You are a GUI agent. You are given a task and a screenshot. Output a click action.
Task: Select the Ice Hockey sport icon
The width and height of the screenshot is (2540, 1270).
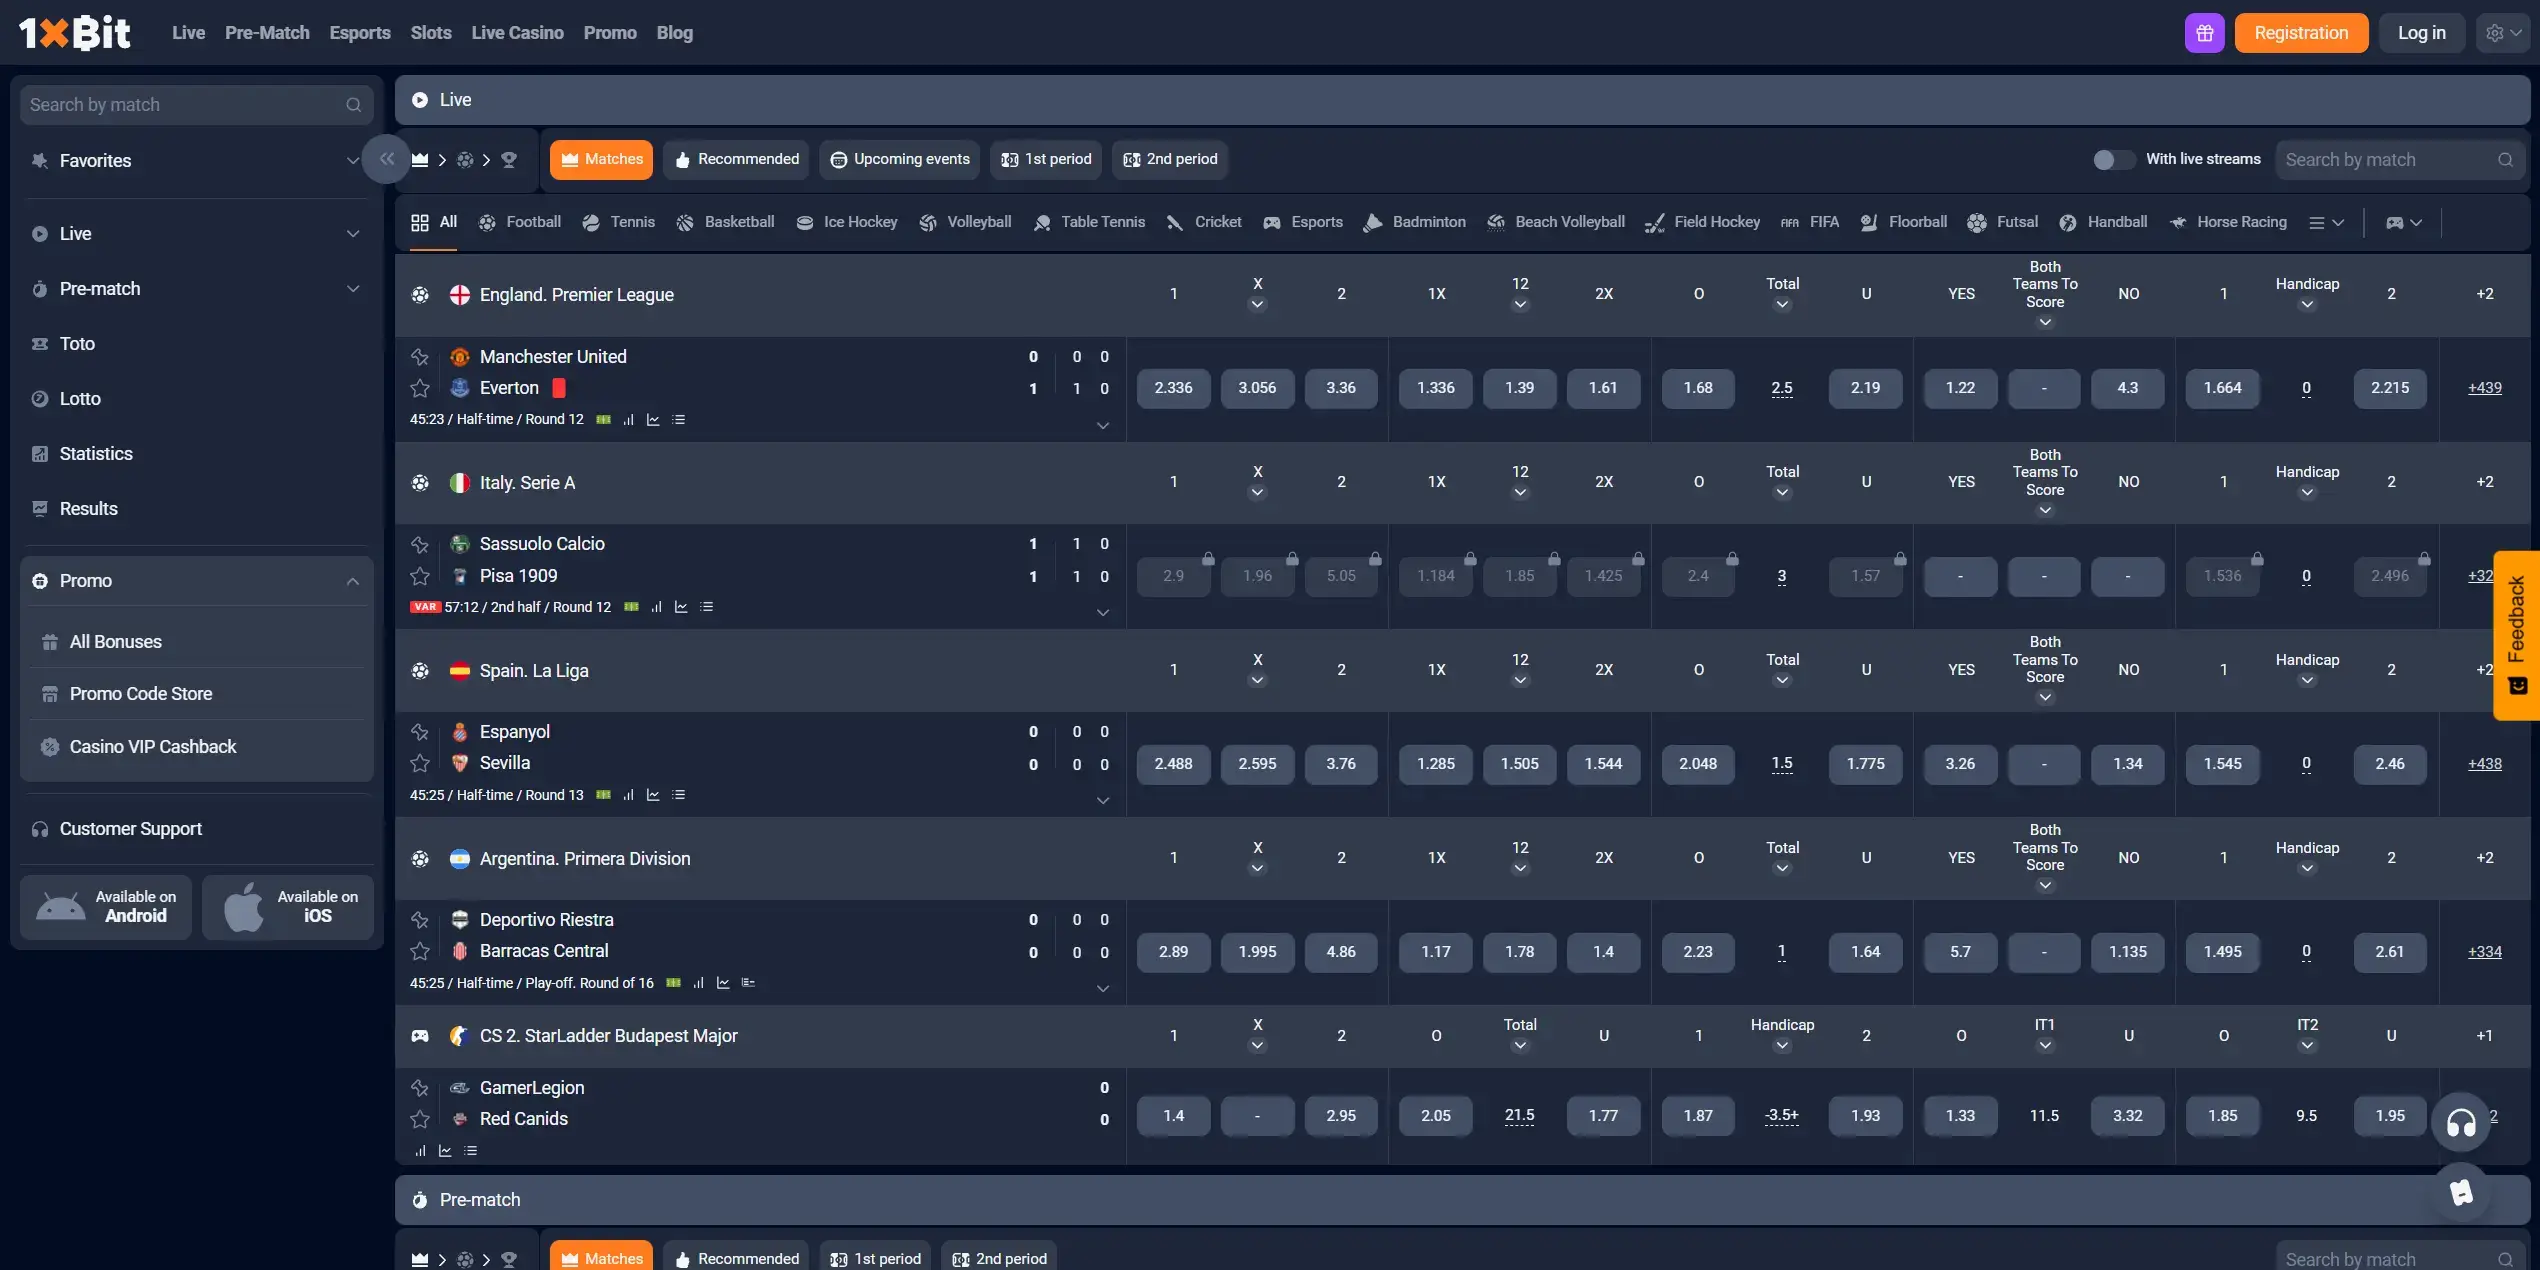tap(804, 222)
